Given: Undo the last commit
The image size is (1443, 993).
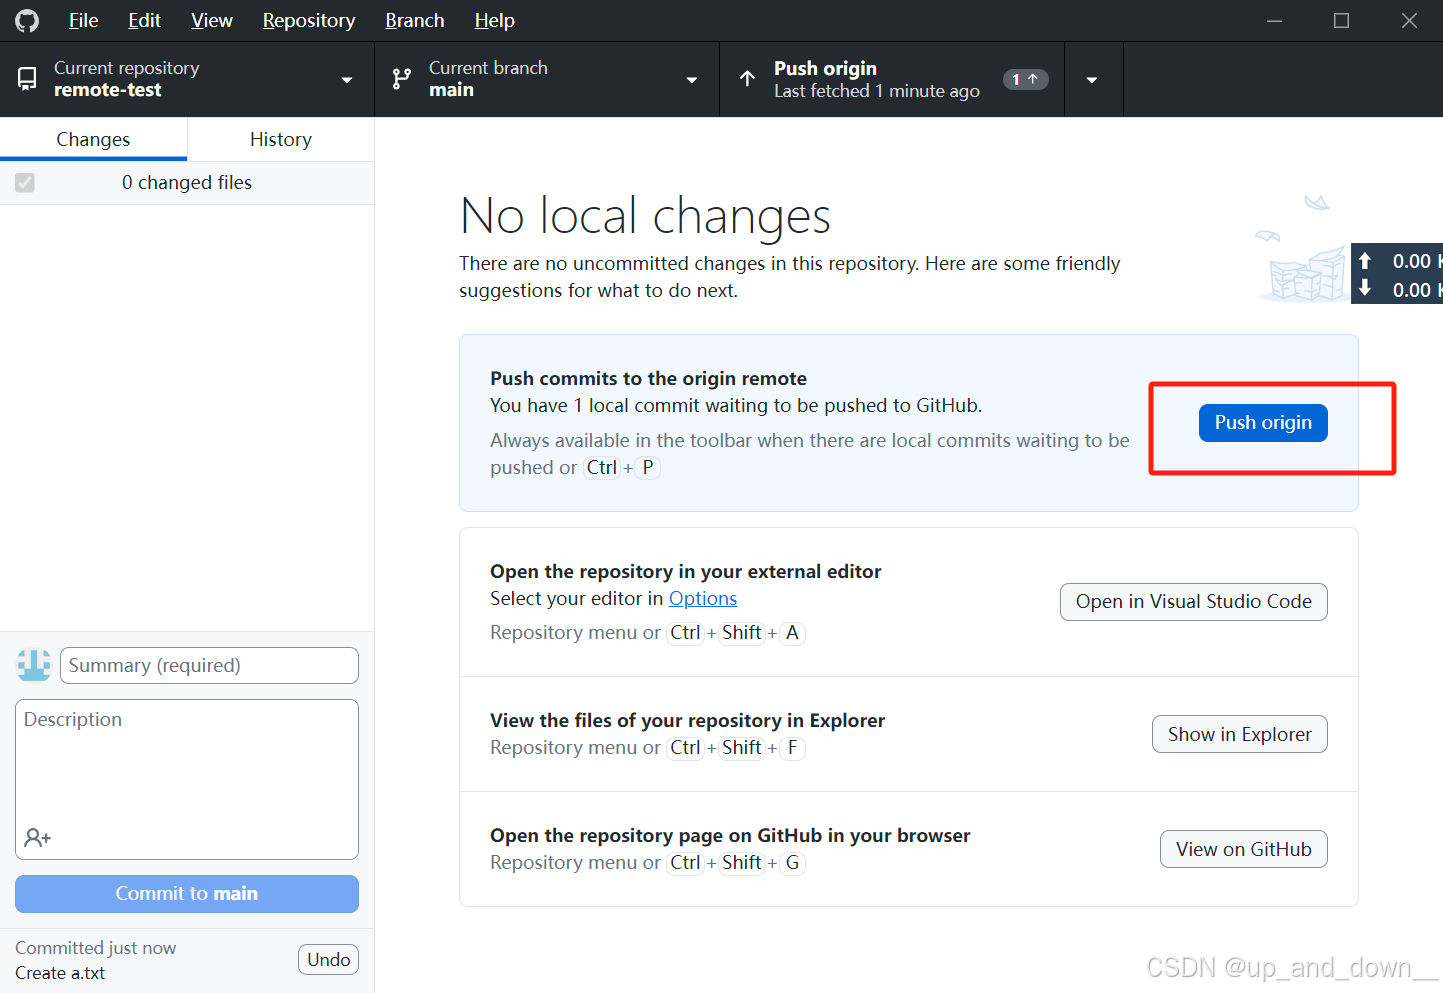Looking at the screenshot, I should coord(329,960).
